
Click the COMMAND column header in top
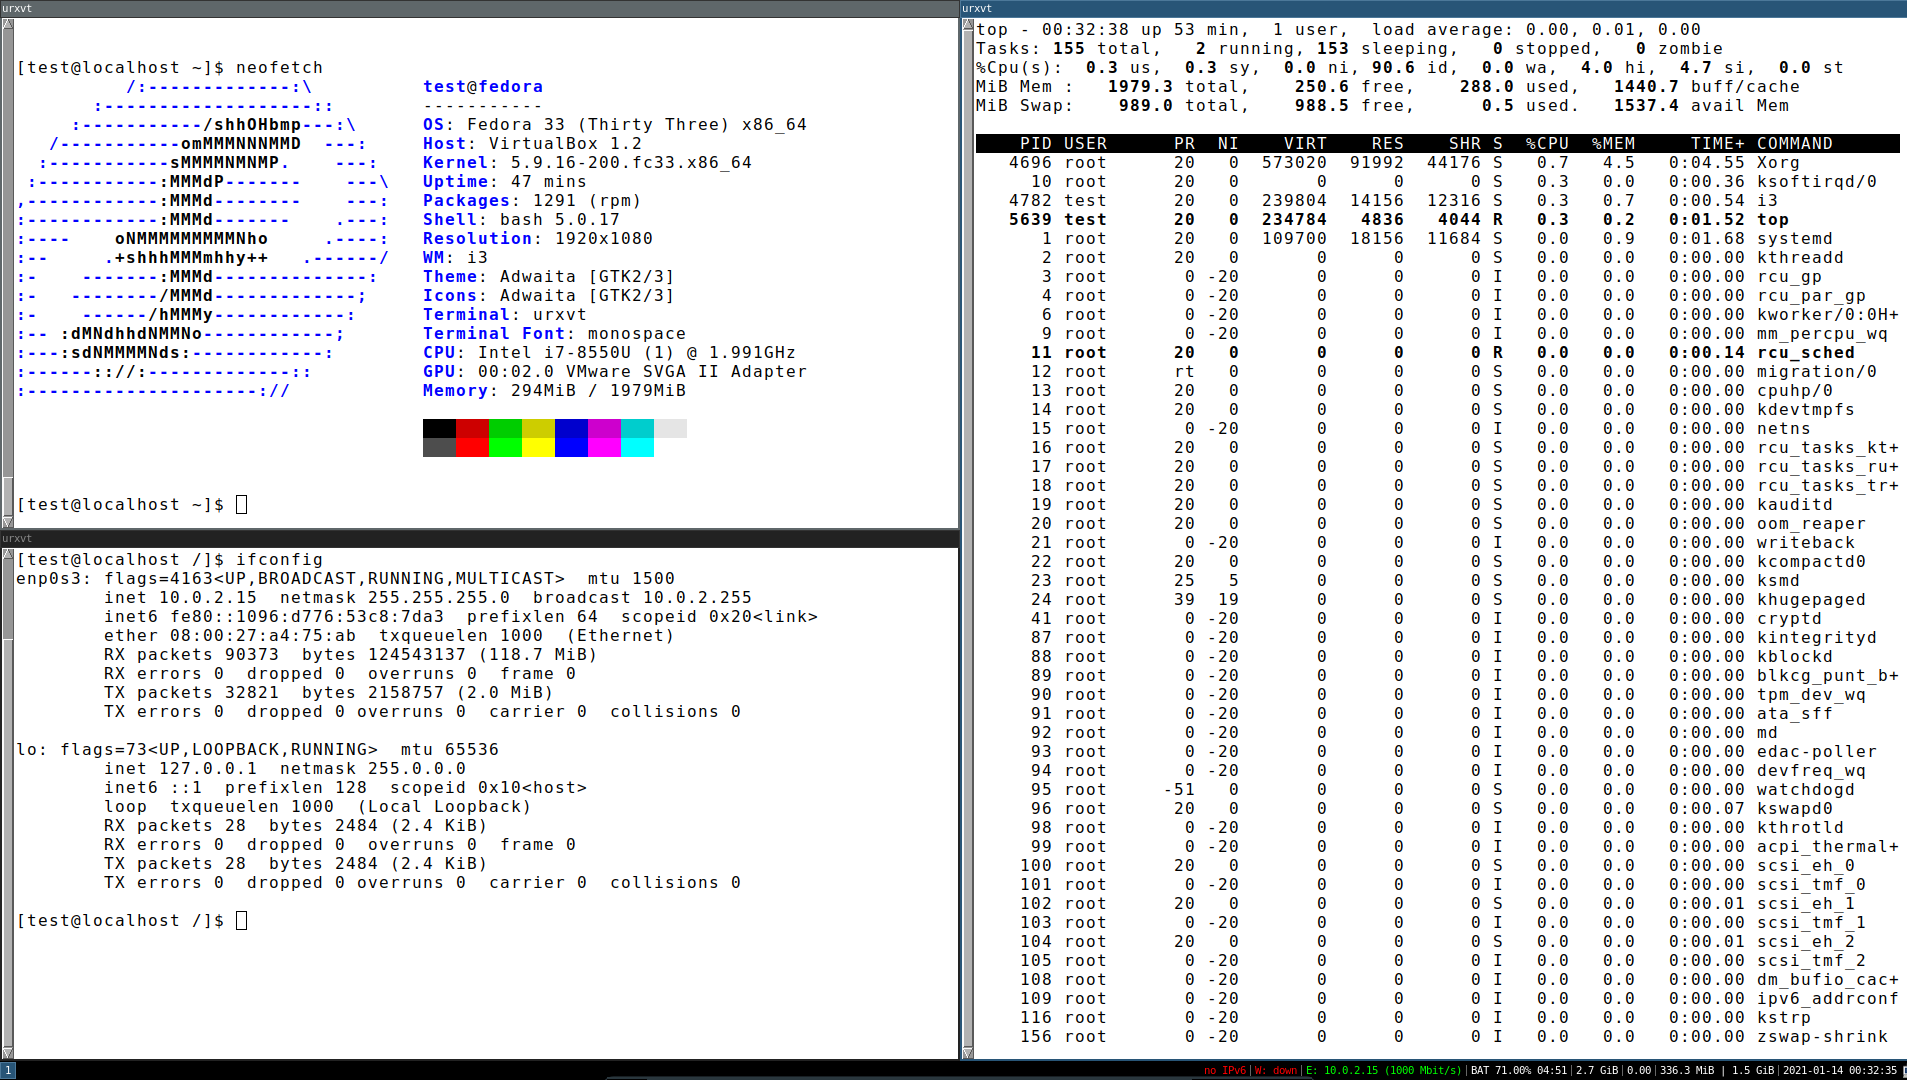pos(1795,144)
